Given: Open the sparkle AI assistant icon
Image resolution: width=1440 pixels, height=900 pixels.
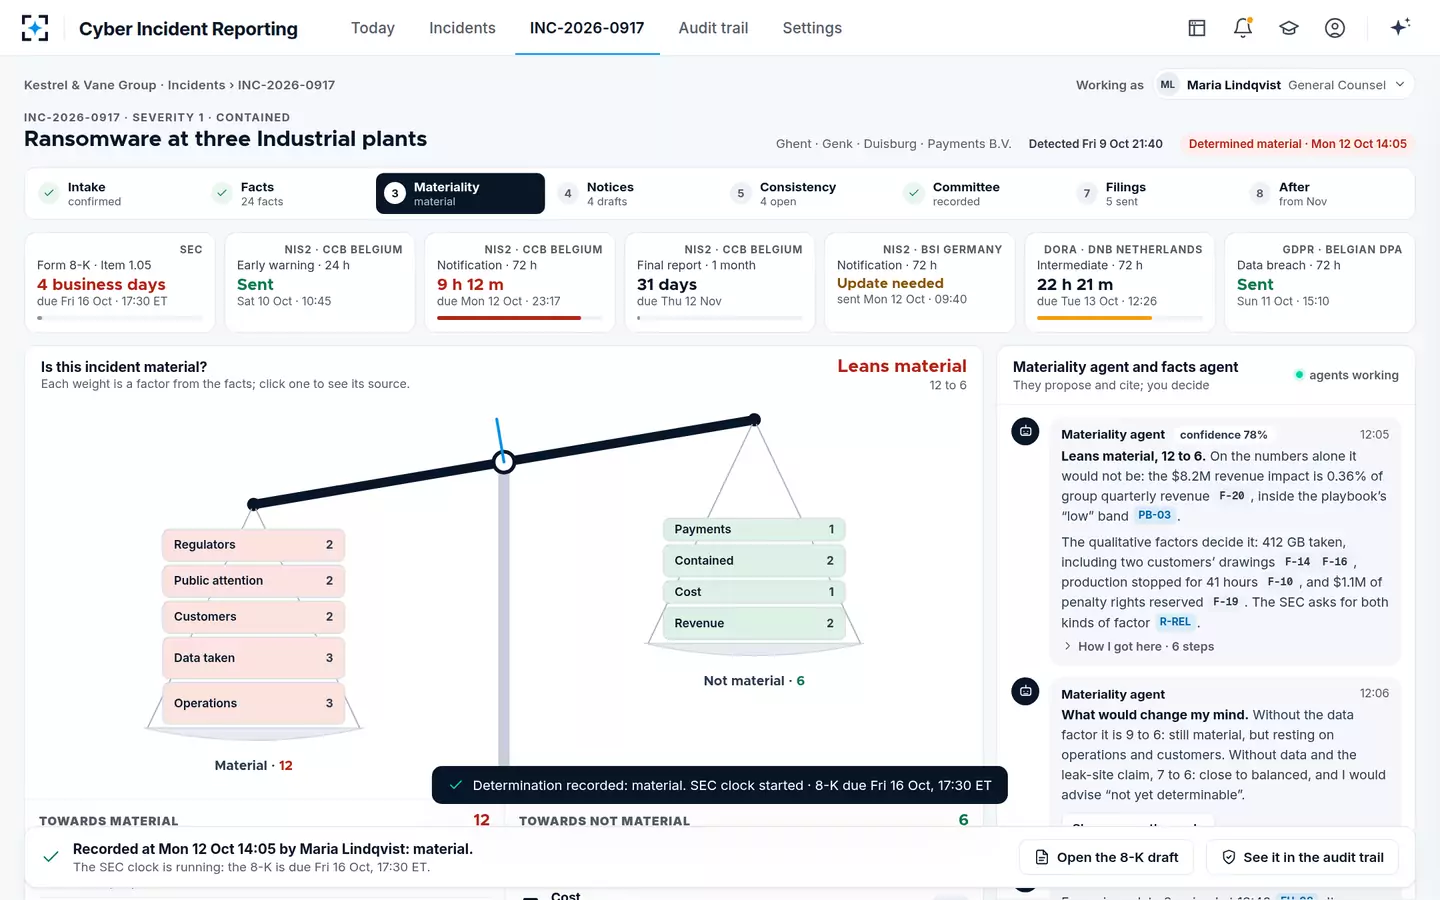Looking at the screenshot, I should pos(1400,27).
